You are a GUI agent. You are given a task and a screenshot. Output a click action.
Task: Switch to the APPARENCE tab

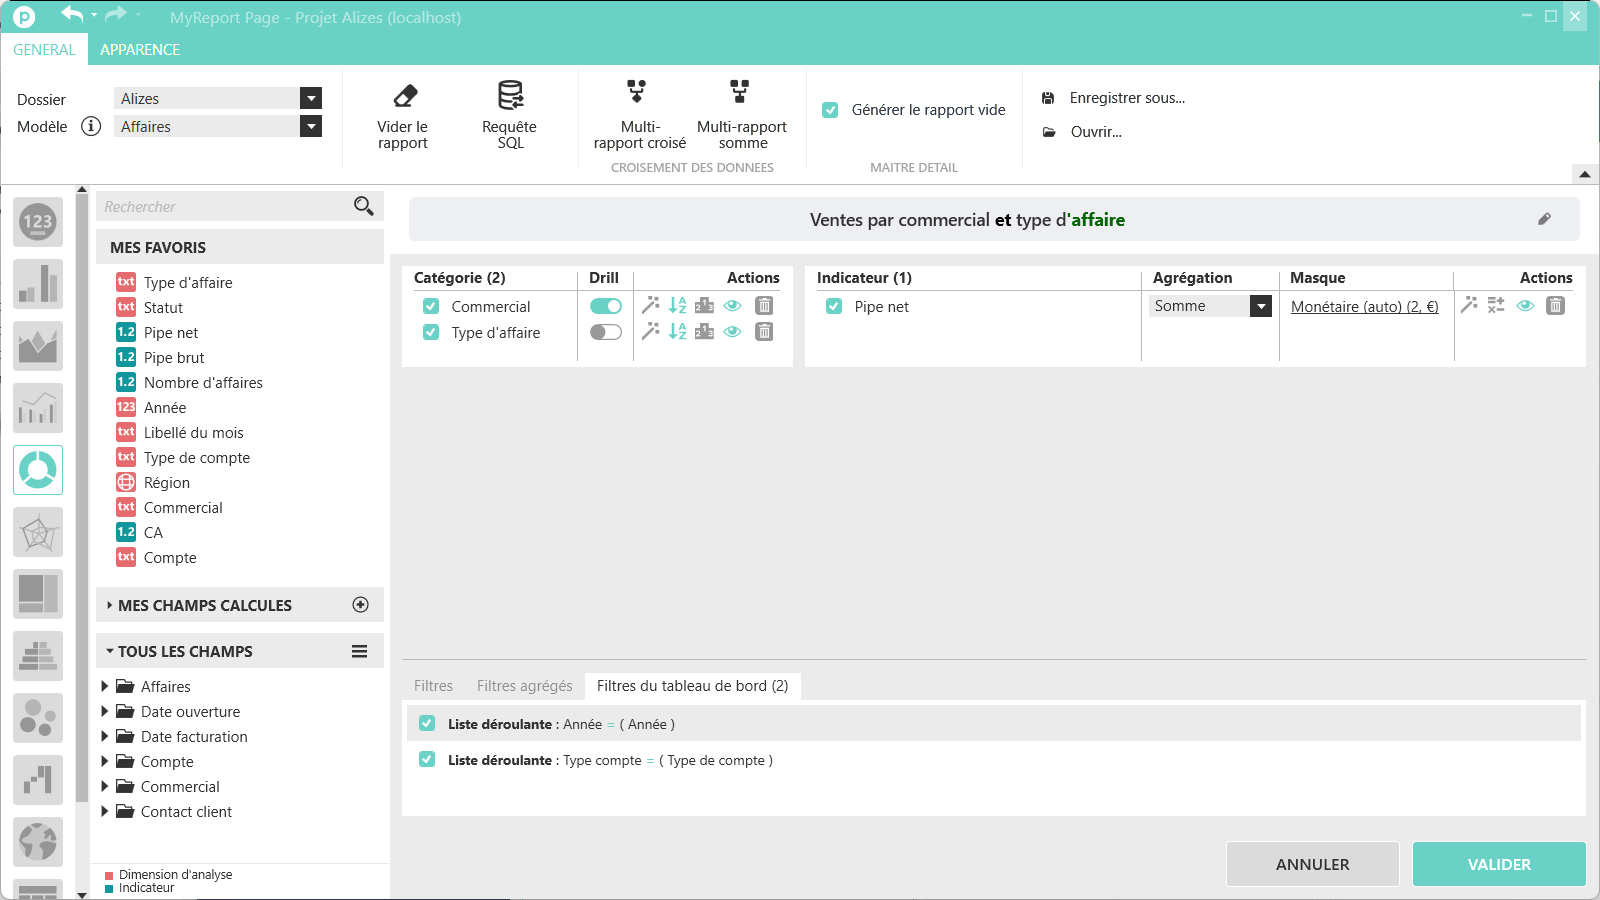click(x=140, y=50)
